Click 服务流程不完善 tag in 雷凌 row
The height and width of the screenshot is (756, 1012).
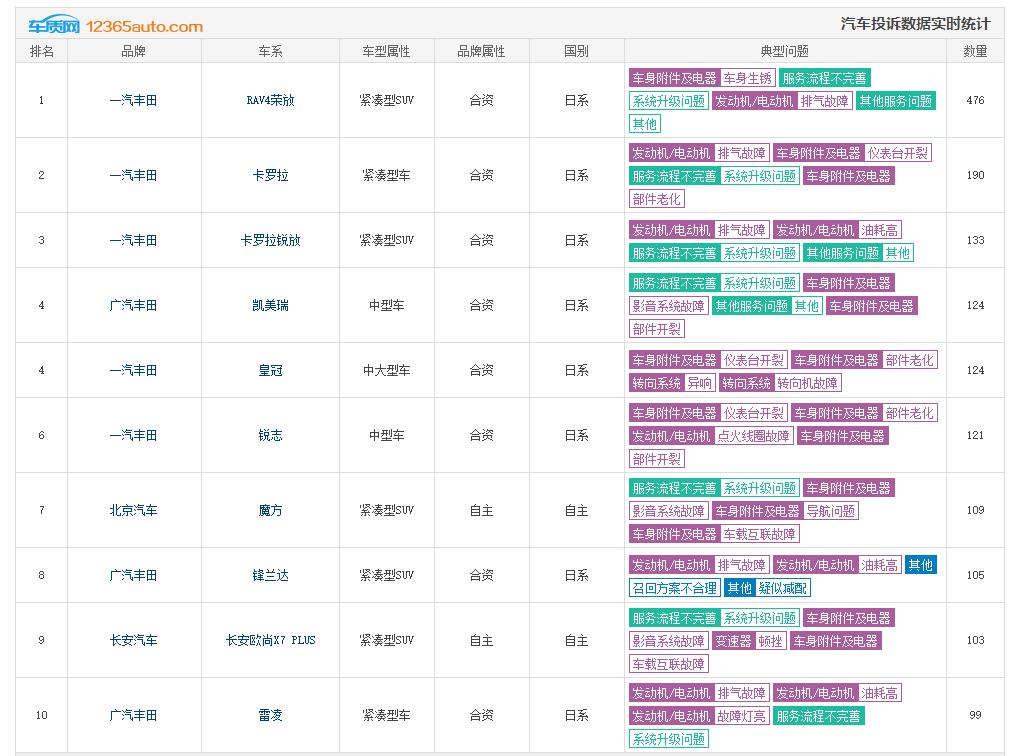click(818, 716)
